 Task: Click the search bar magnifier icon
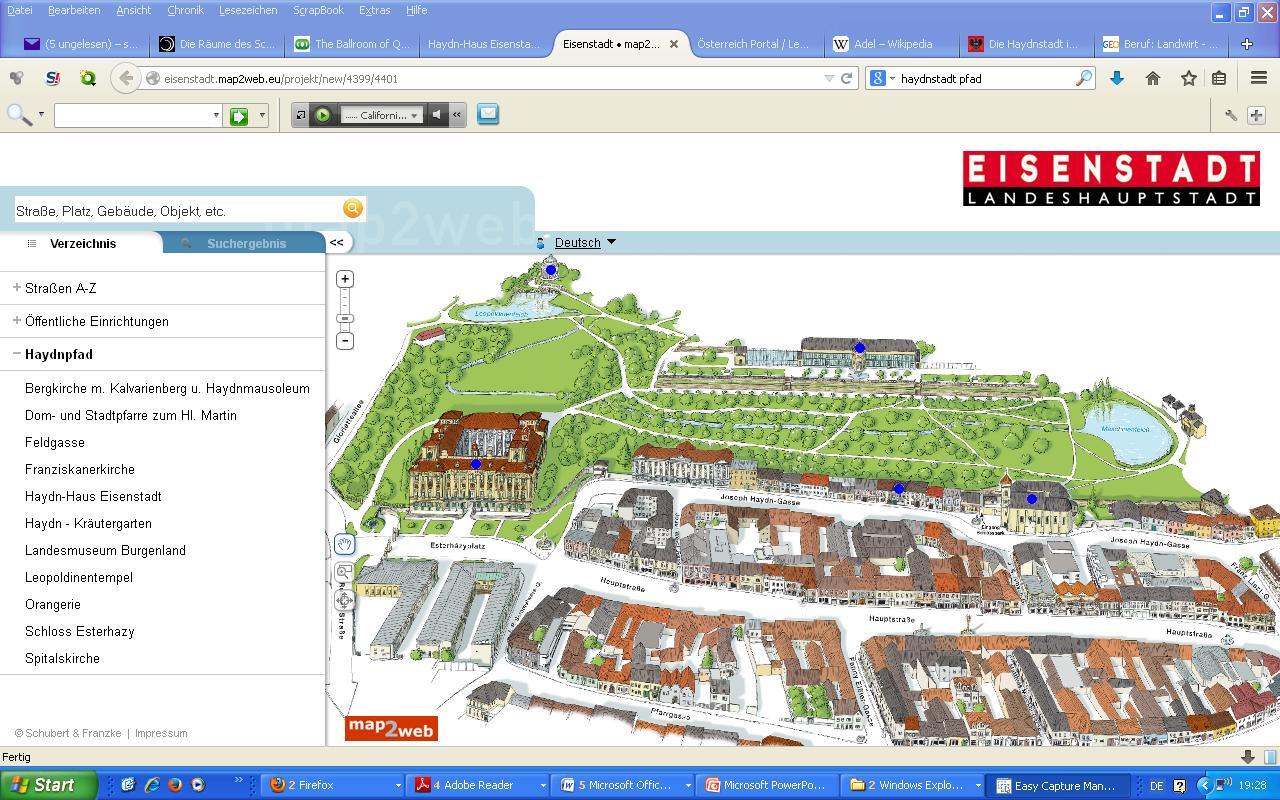click(1084, 78)
